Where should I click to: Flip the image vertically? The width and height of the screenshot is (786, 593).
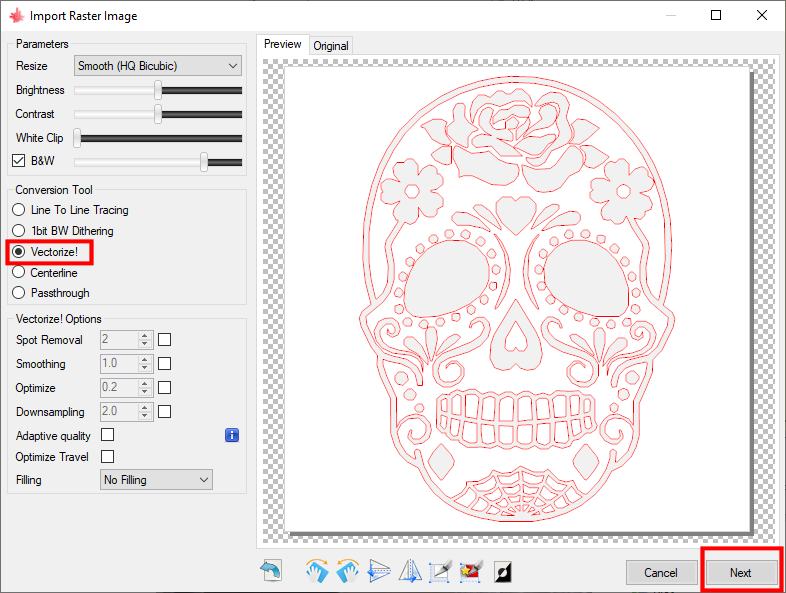coord(378,572)
